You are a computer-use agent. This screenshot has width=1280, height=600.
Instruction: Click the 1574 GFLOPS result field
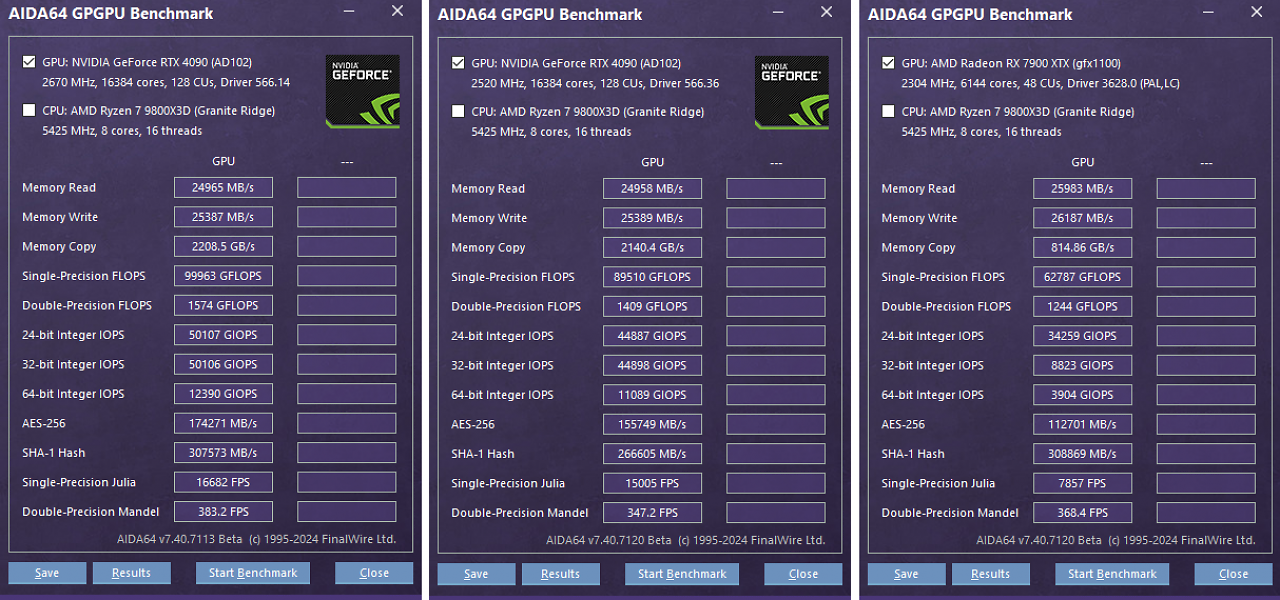(x=223, y=305)
